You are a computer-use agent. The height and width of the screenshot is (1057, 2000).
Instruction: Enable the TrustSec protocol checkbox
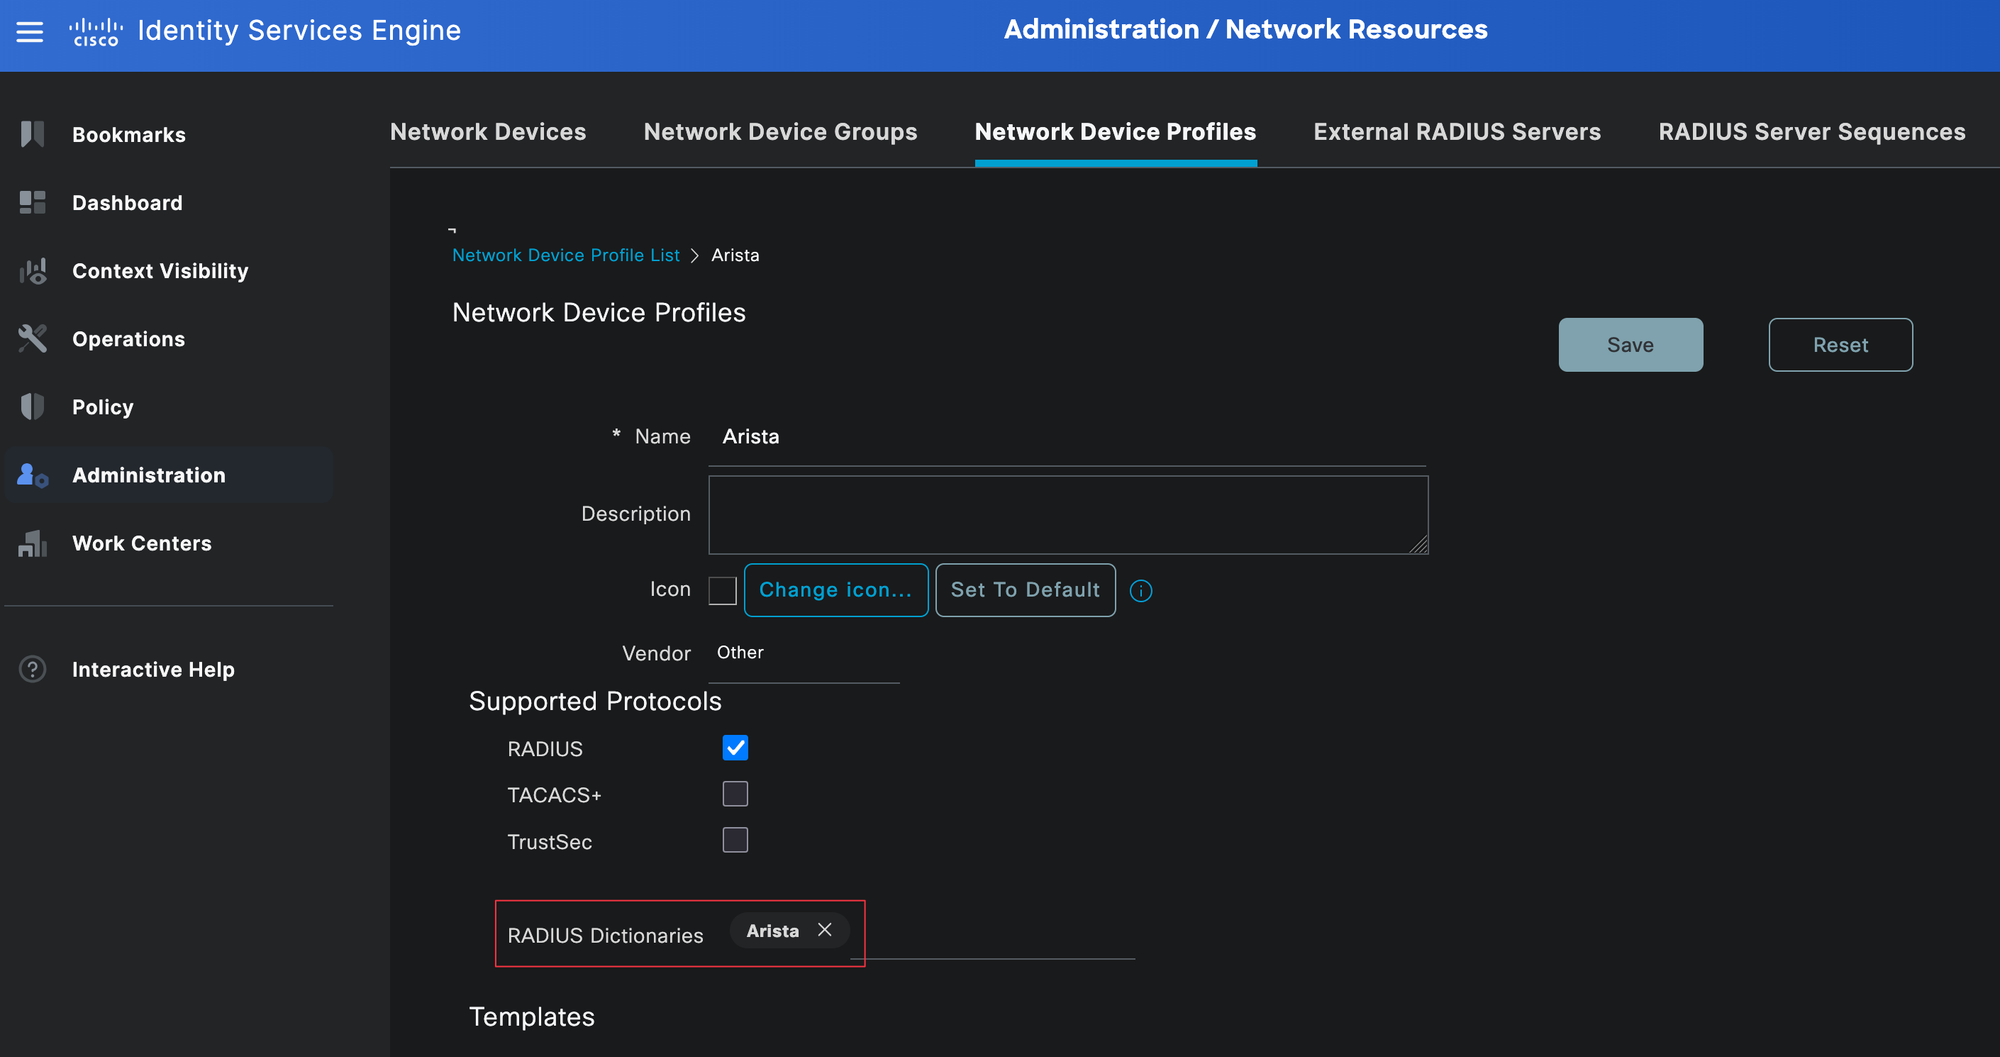(735, 840)
